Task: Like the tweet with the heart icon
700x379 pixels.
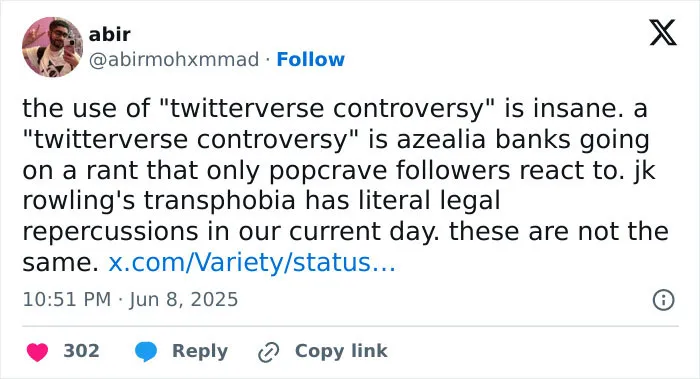Action: coord(38,352)
